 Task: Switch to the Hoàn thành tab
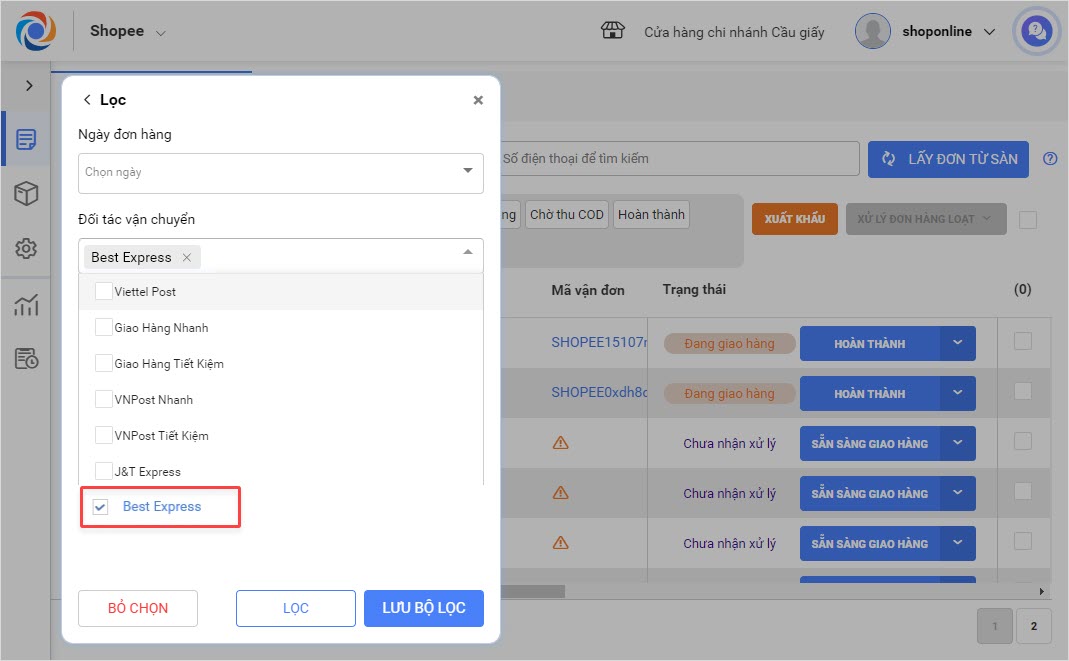coord(651,215)
